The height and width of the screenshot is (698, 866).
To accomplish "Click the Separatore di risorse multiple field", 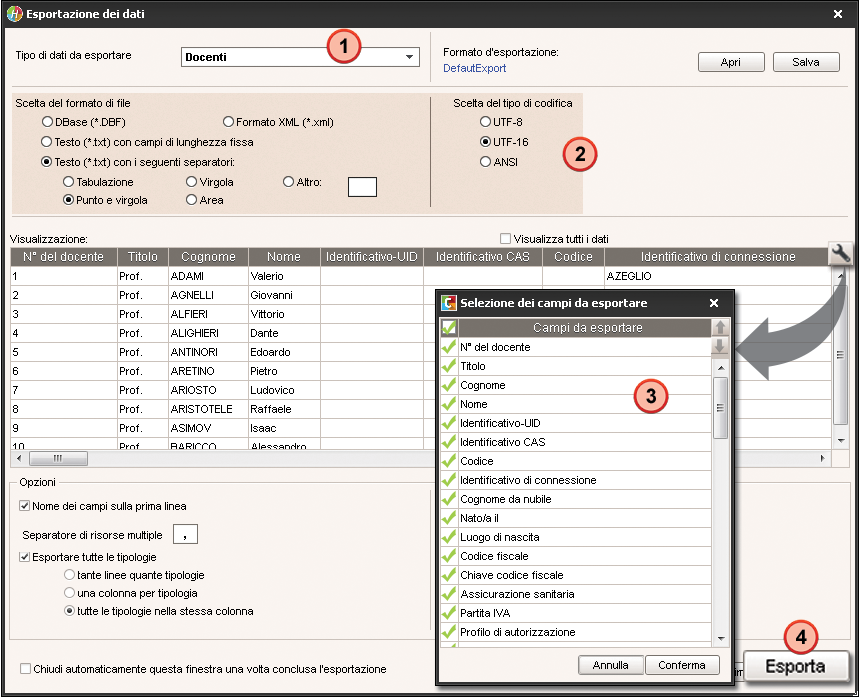I will coord(186,534).
